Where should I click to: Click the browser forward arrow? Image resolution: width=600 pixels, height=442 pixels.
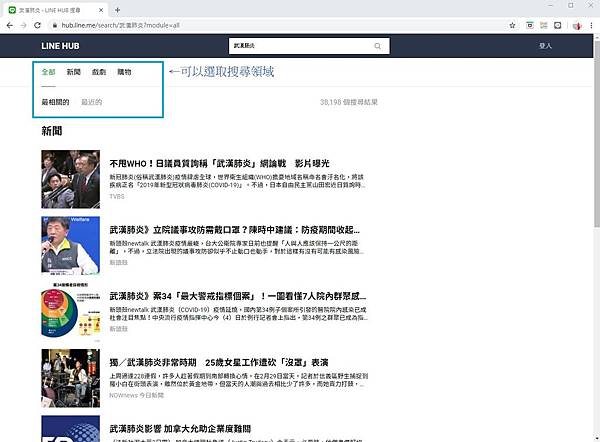23,25
